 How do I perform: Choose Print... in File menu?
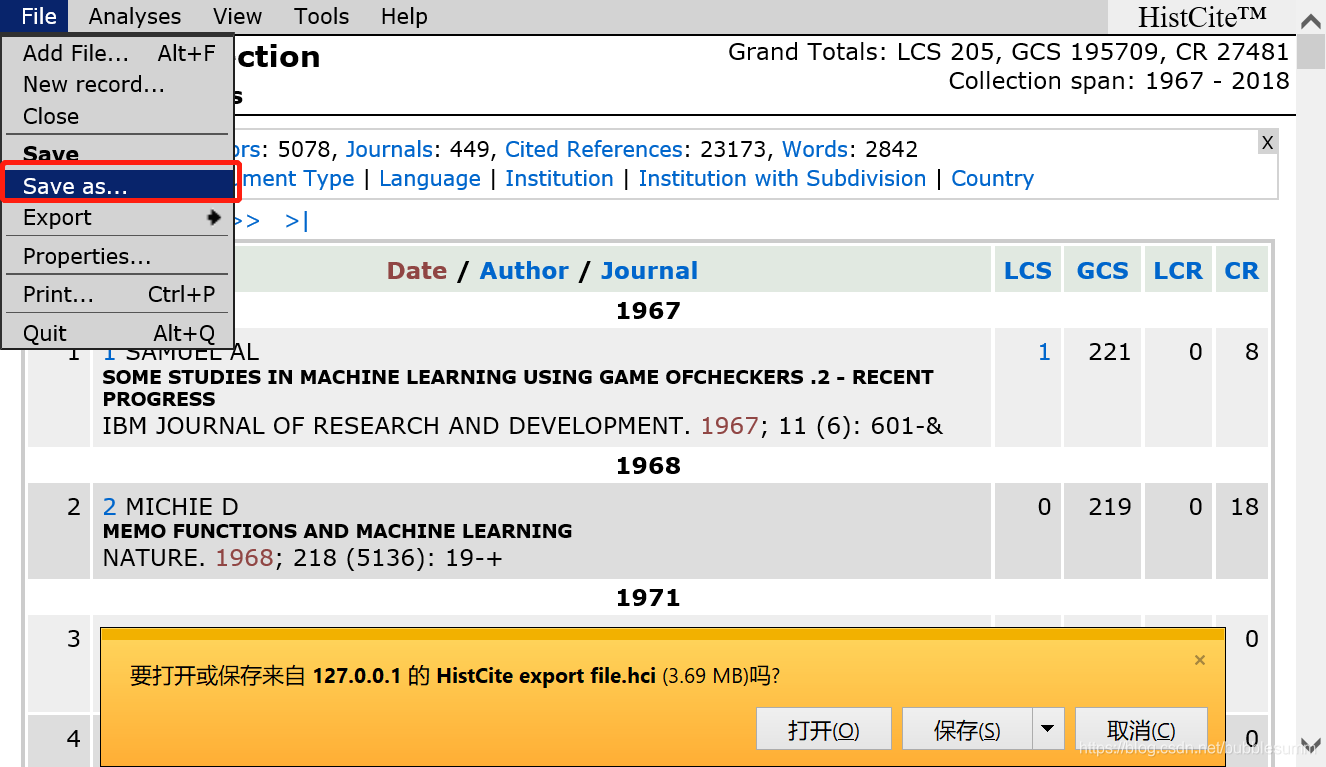click(118, 294)
